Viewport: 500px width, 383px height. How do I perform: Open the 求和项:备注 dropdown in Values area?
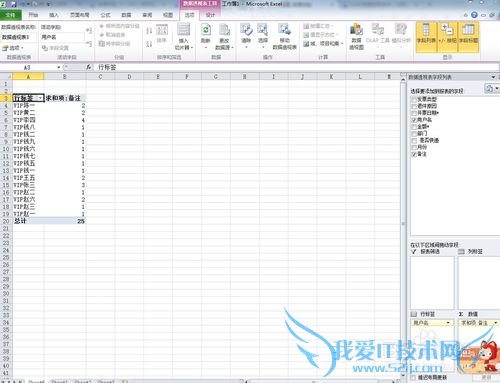coord(495,323)
